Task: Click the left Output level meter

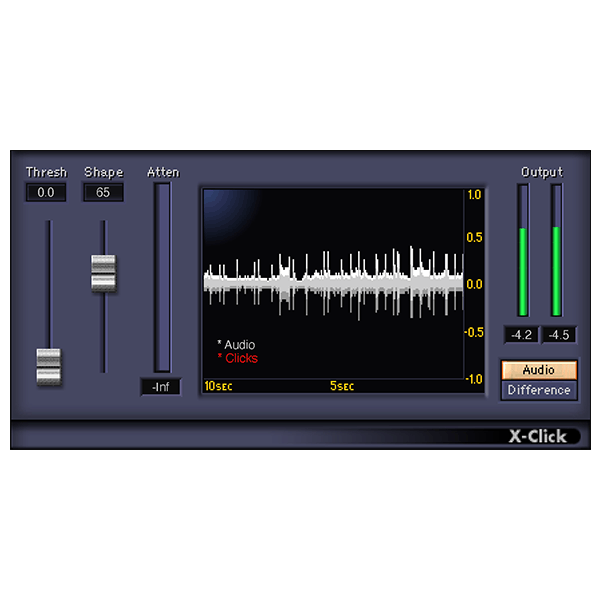Action: (x=522, y=250)
